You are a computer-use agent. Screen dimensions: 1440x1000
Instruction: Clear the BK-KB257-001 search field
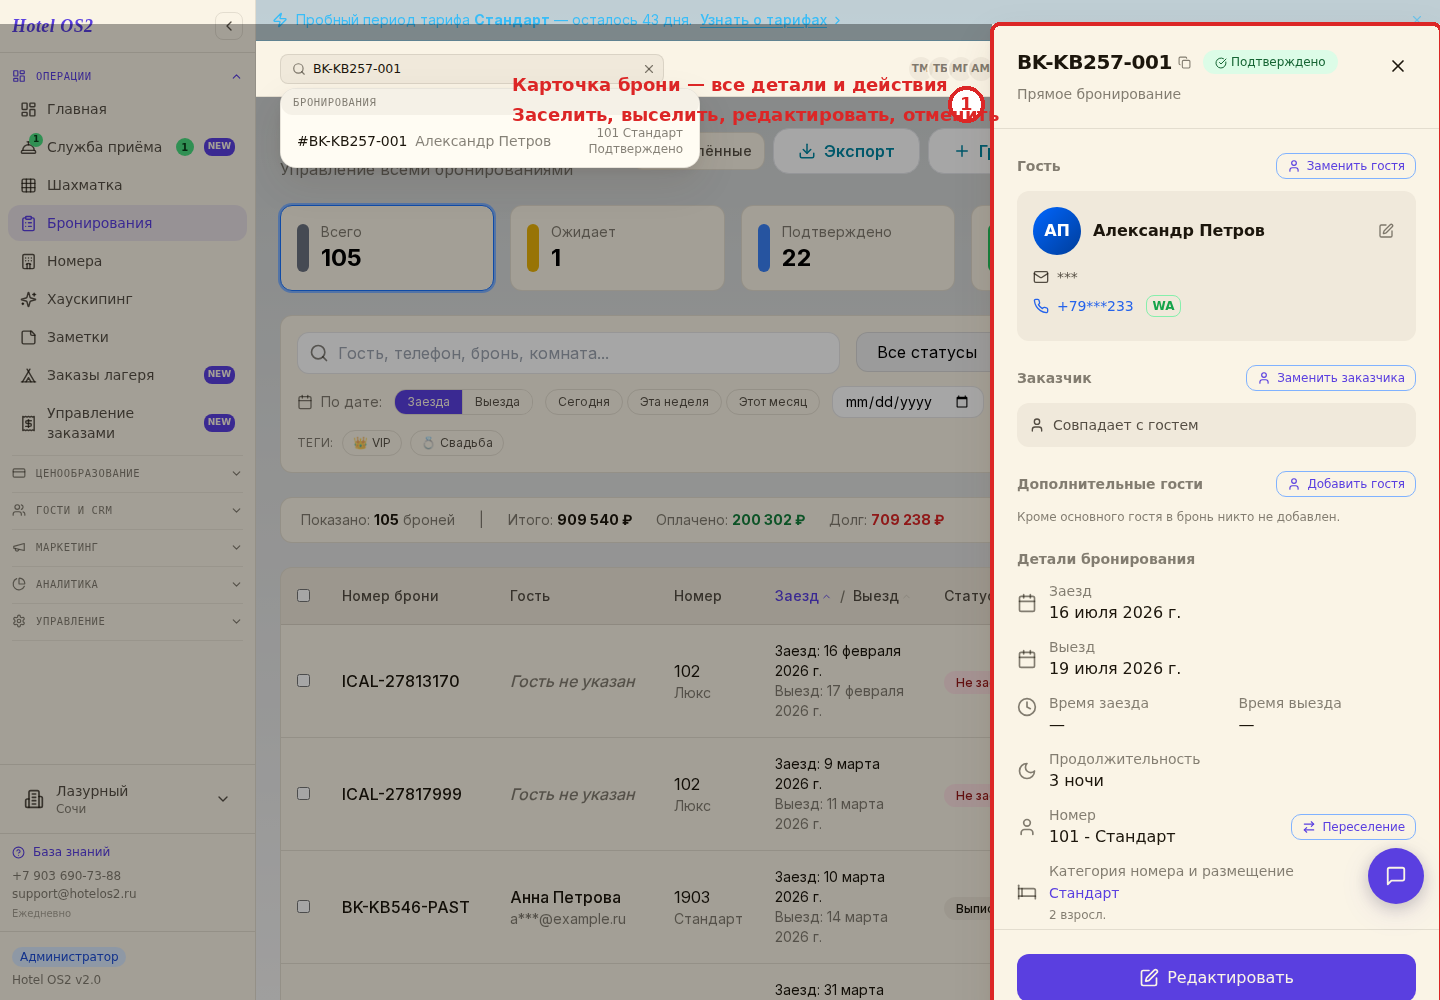click(649, 69)
